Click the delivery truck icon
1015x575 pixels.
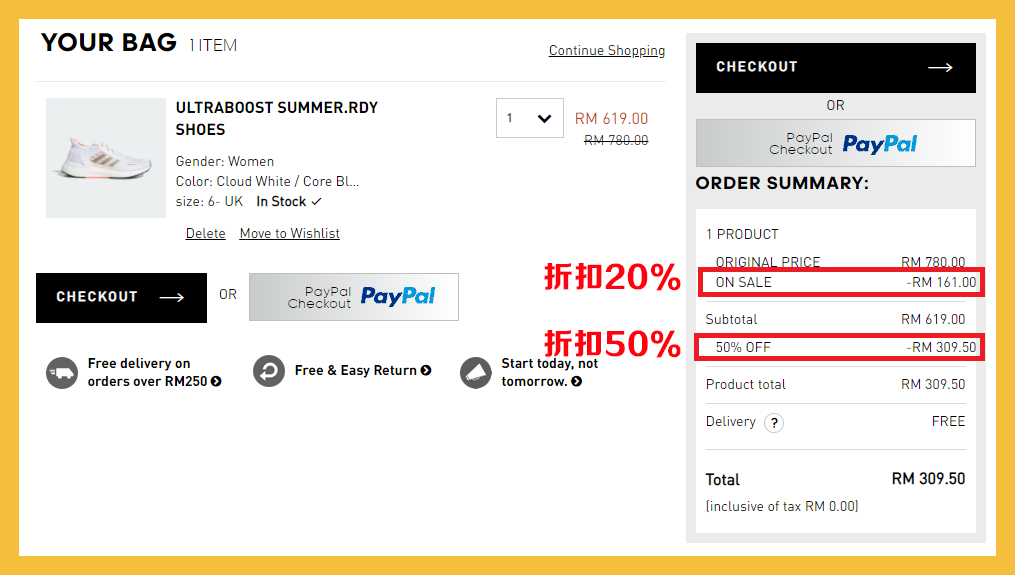click(62, 373)
